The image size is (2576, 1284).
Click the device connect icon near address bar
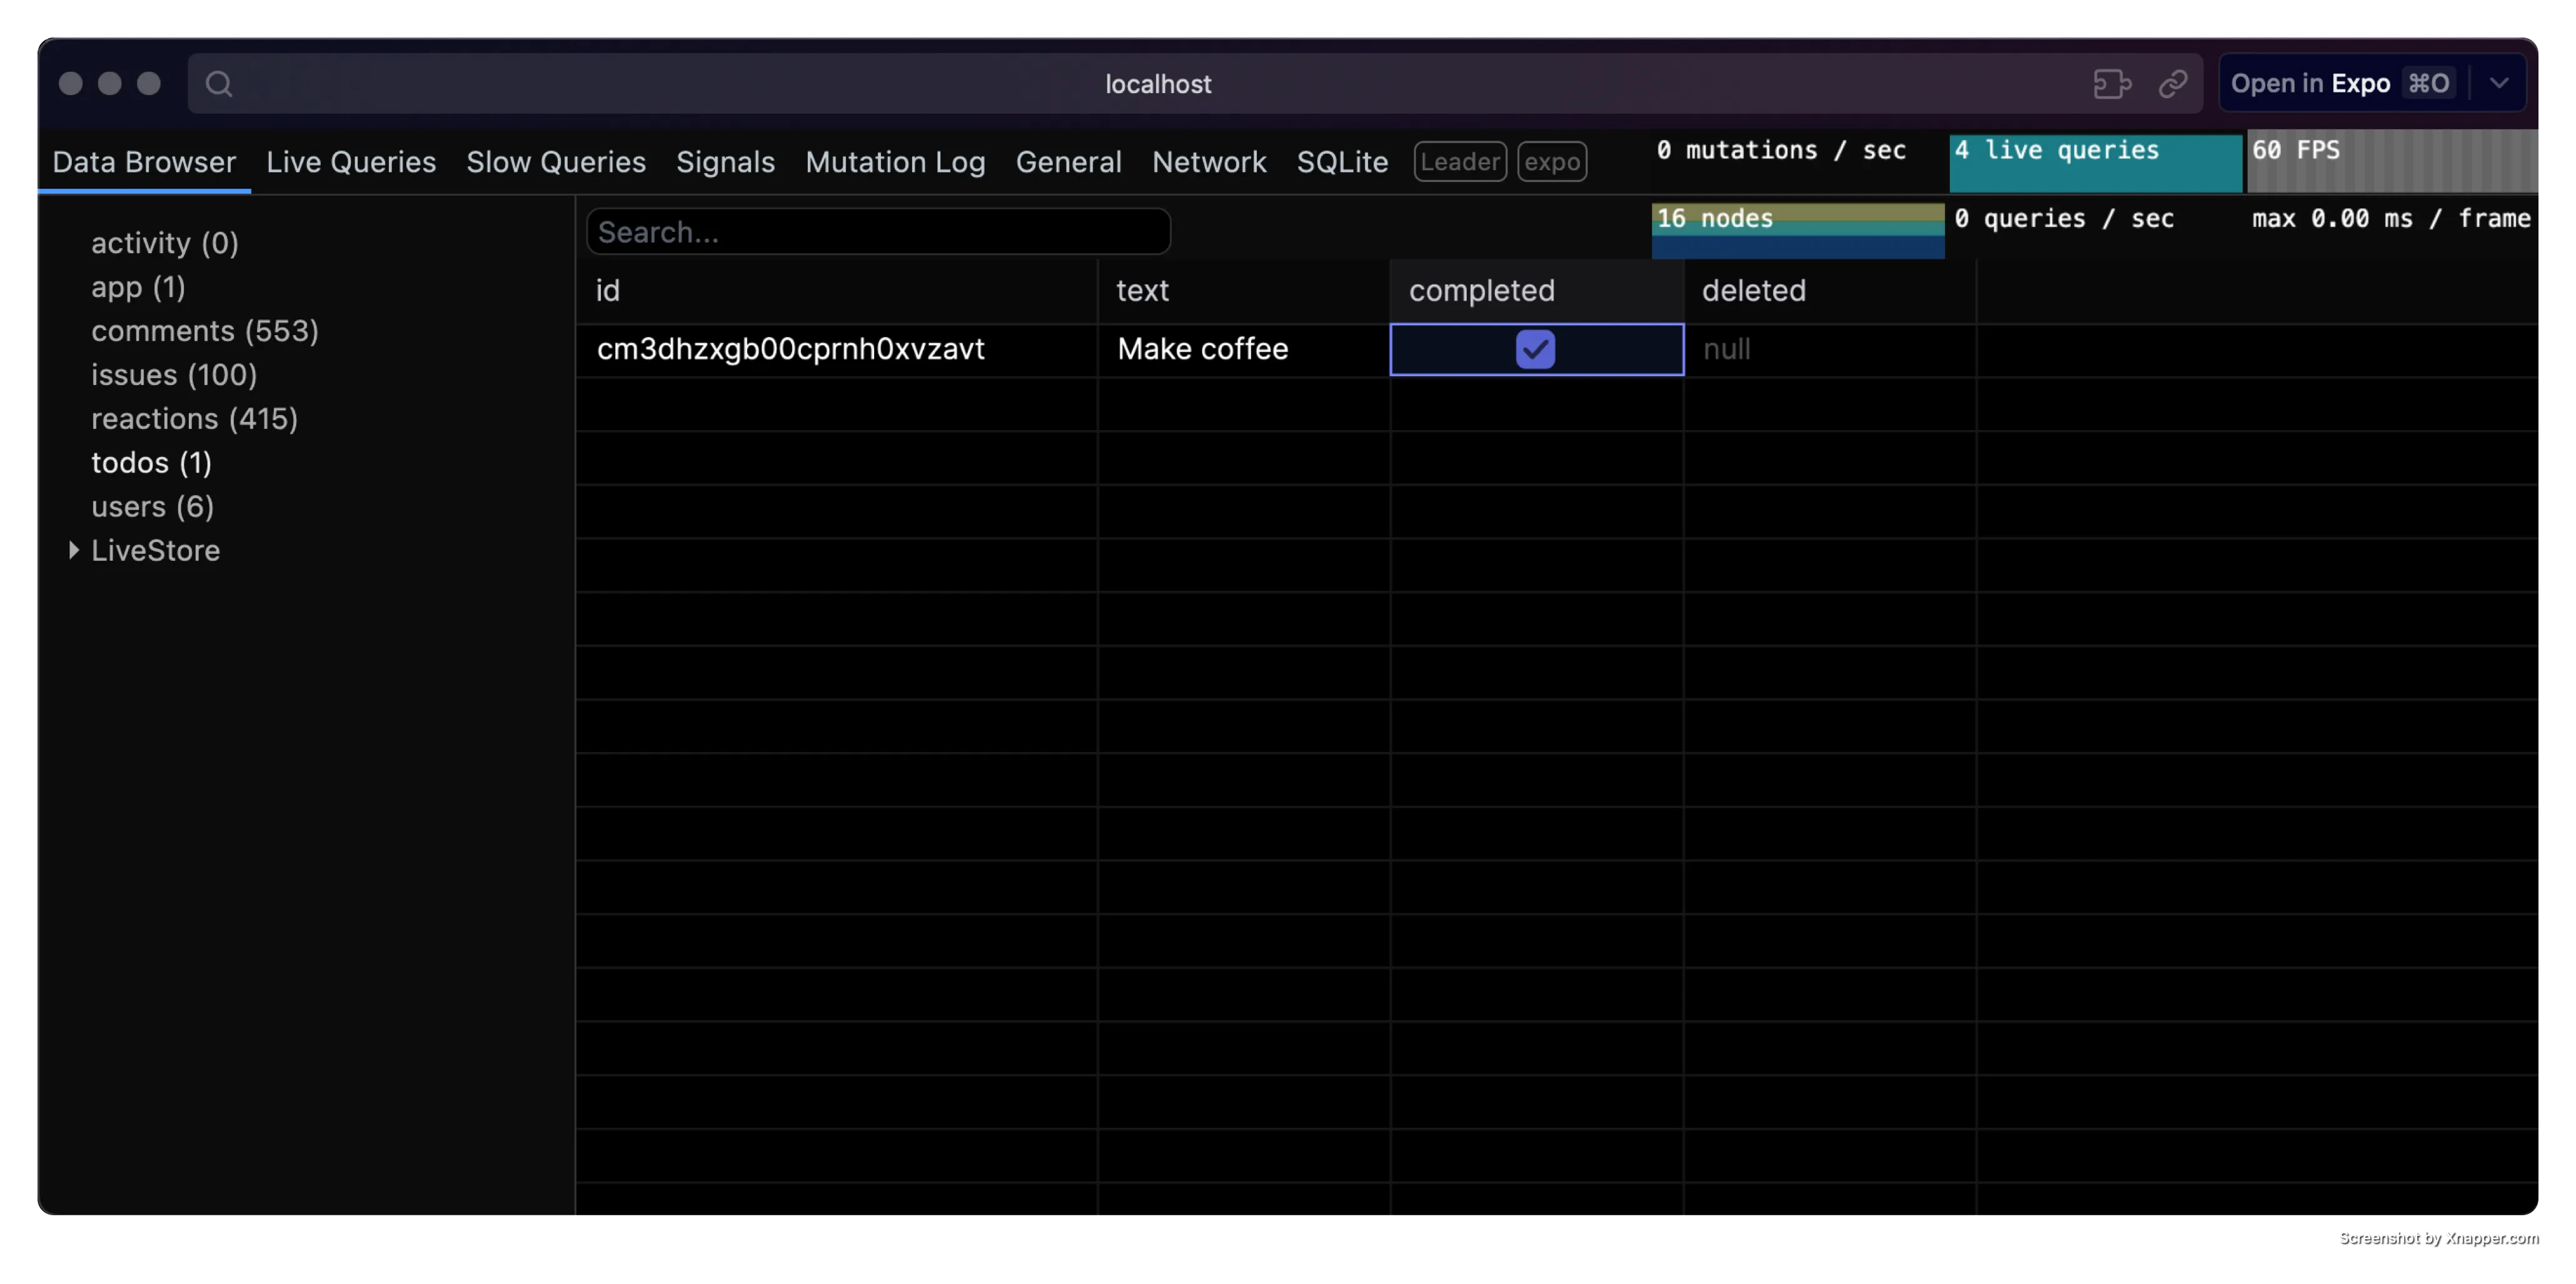(2111, 84)
